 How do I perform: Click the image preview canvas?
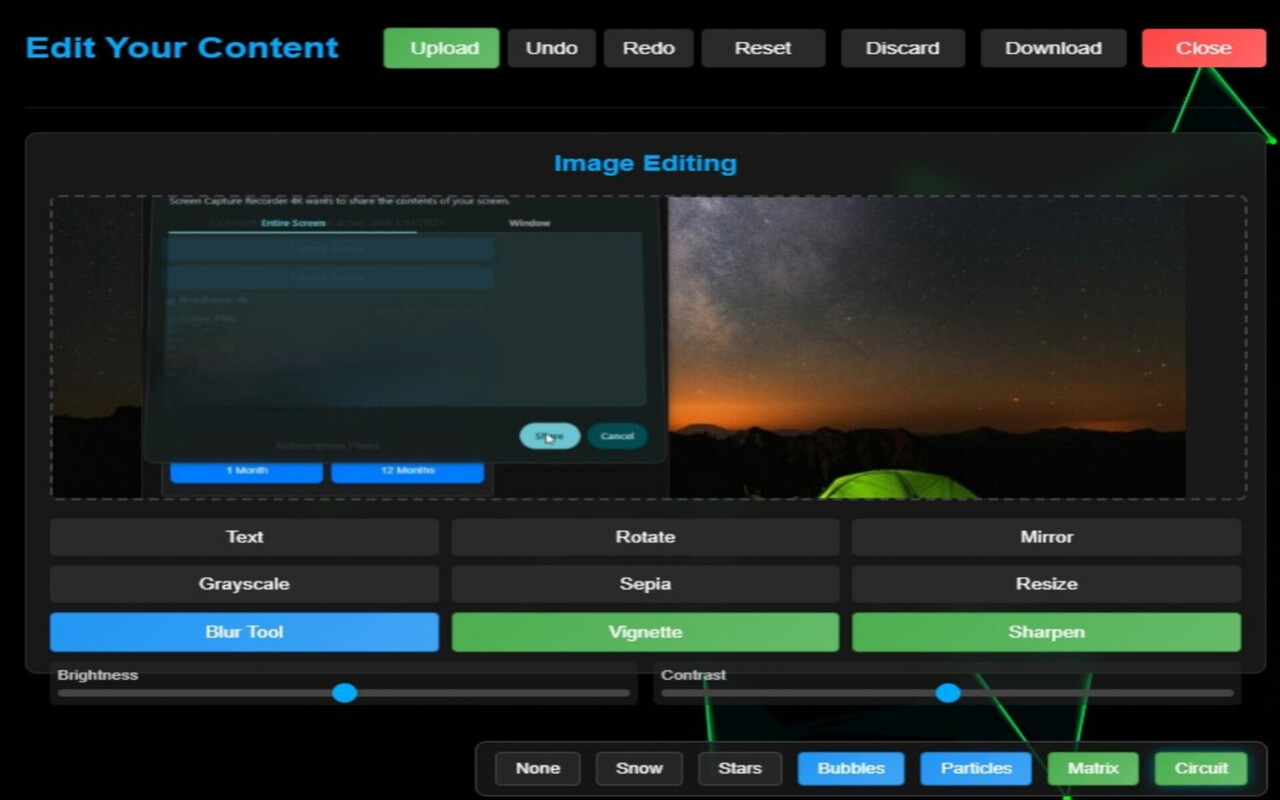(x=648, y=348)
